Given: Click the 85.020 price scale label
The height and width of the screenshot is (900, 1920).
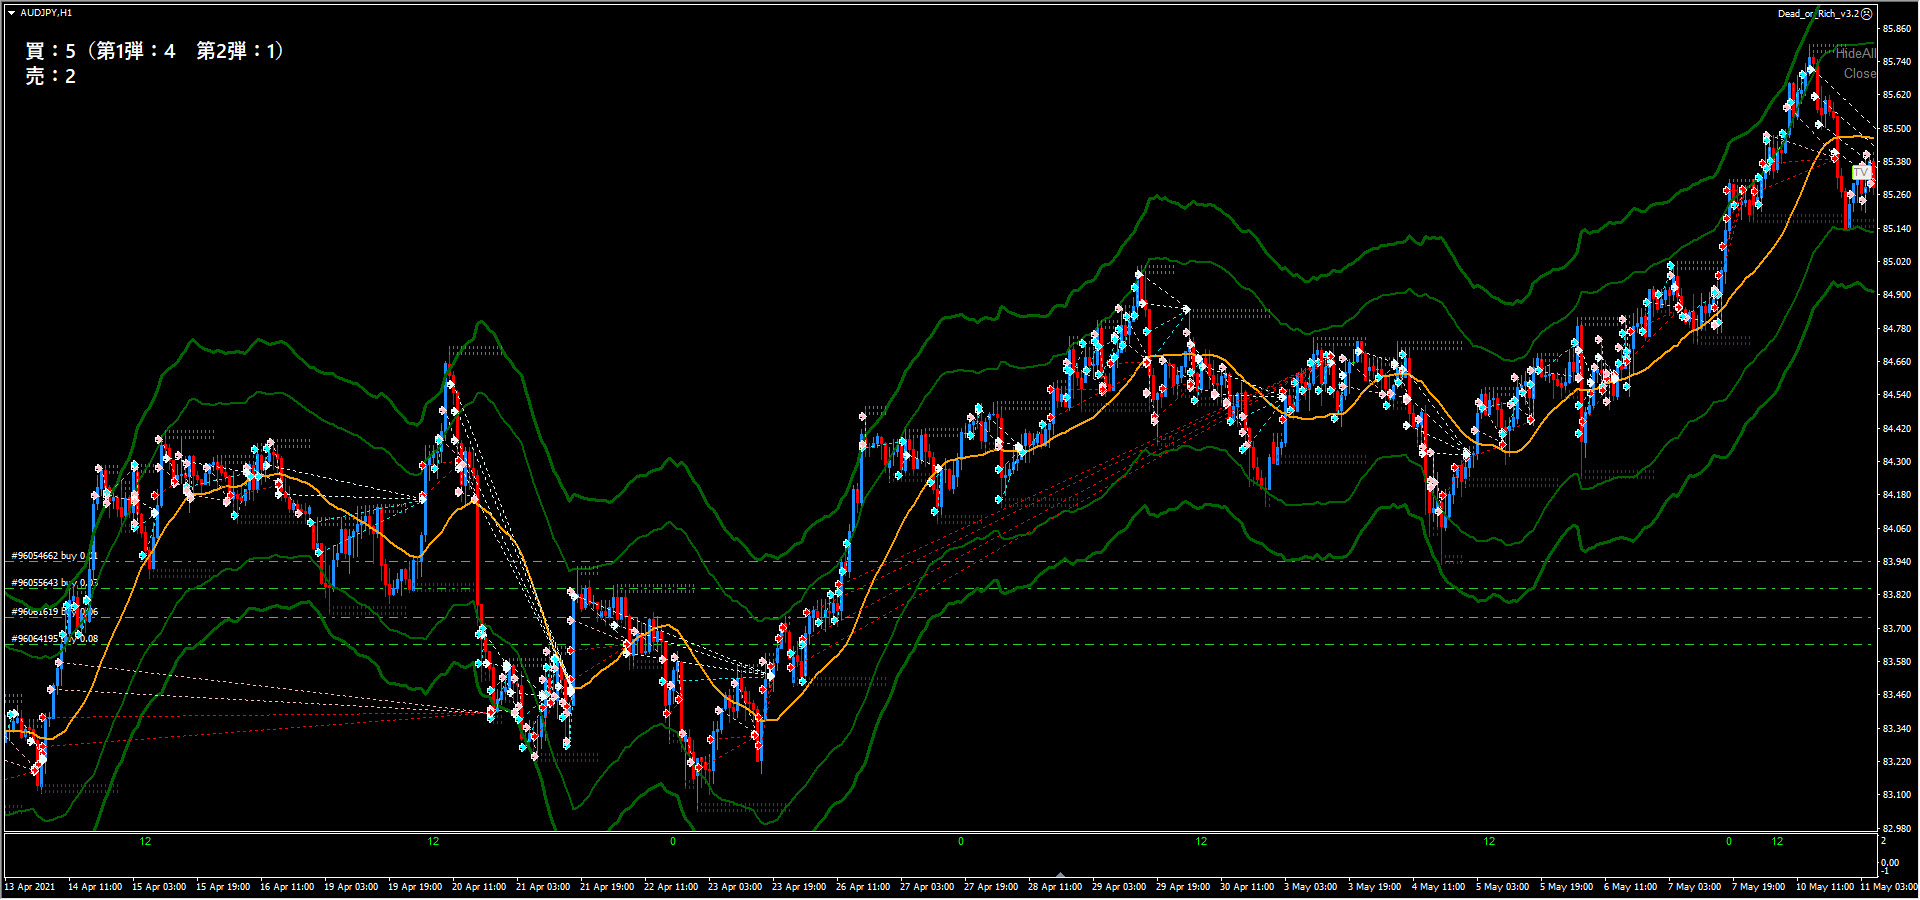Looking at the screenshot, I should click(1897, 262).
